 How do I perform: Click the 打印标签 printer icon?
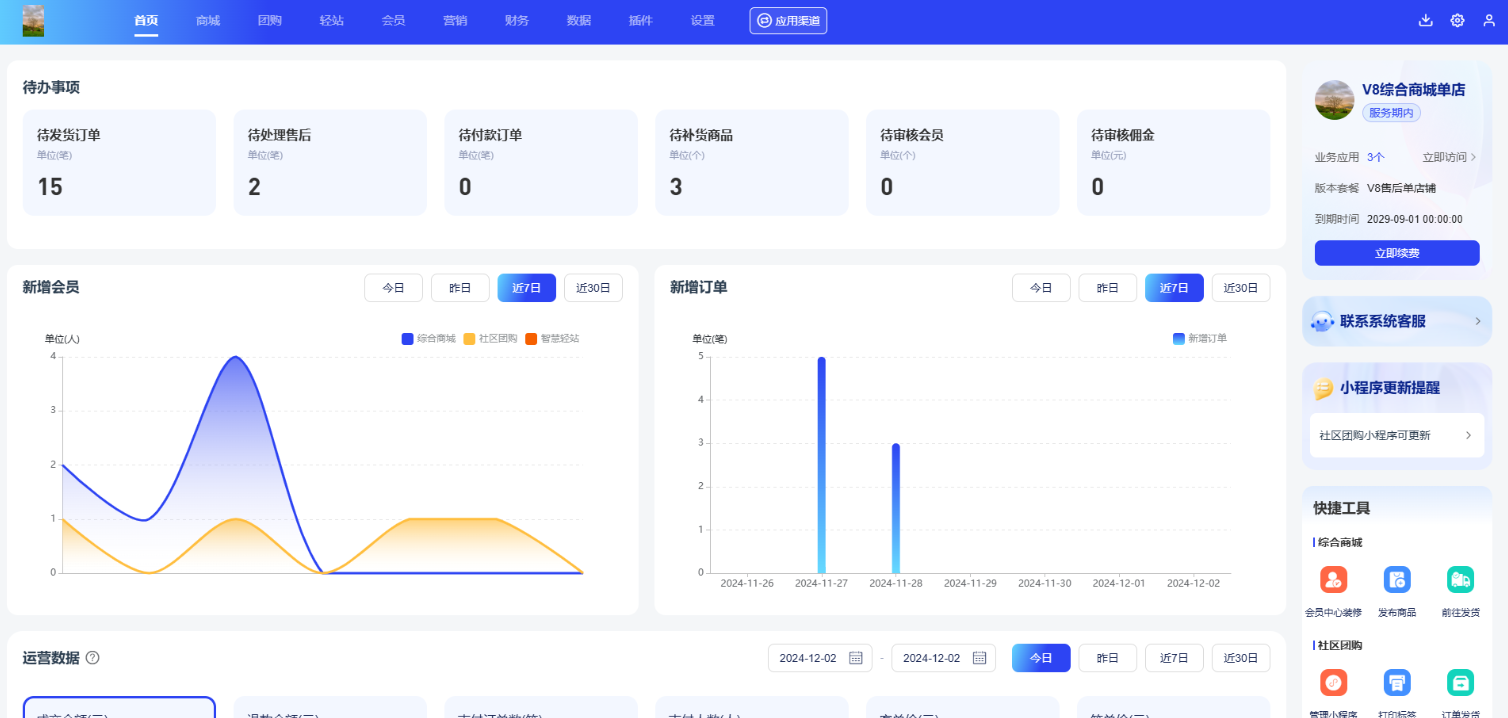click(x=1396, y=682)
